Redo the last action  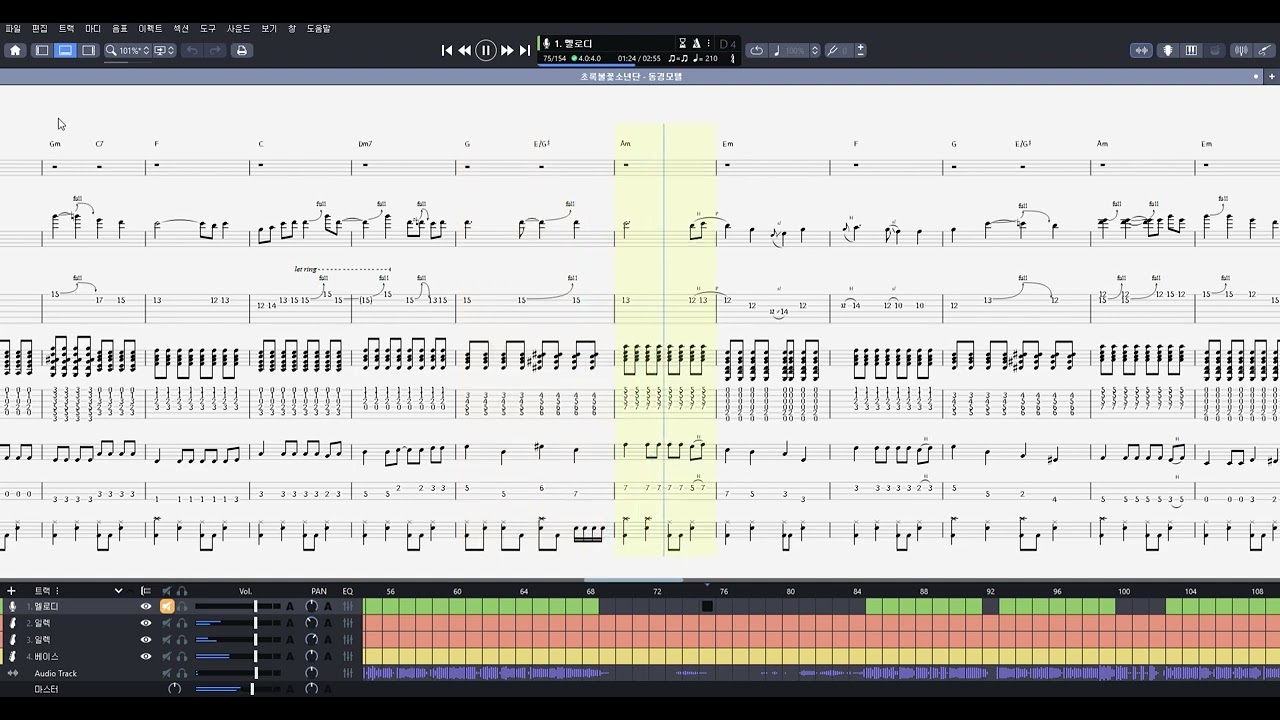tap(214, 50)
